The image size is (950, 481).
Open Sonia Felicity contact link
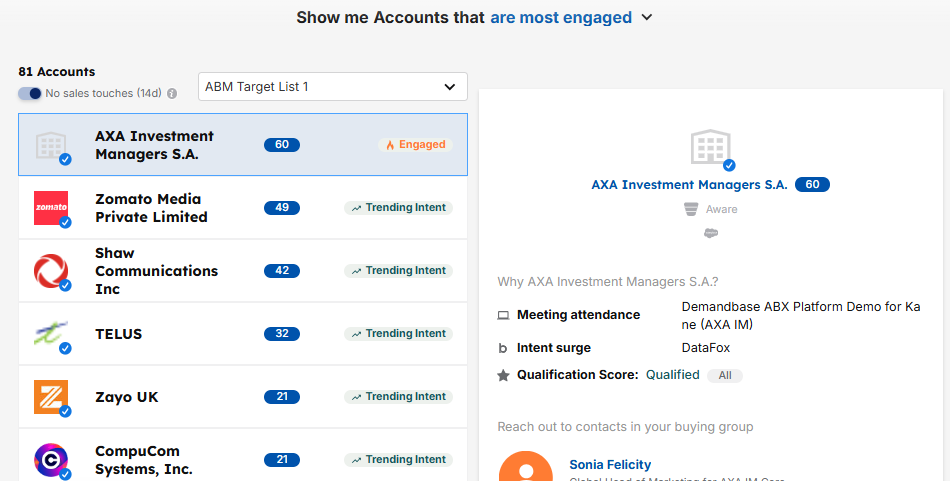coord(610,465)
